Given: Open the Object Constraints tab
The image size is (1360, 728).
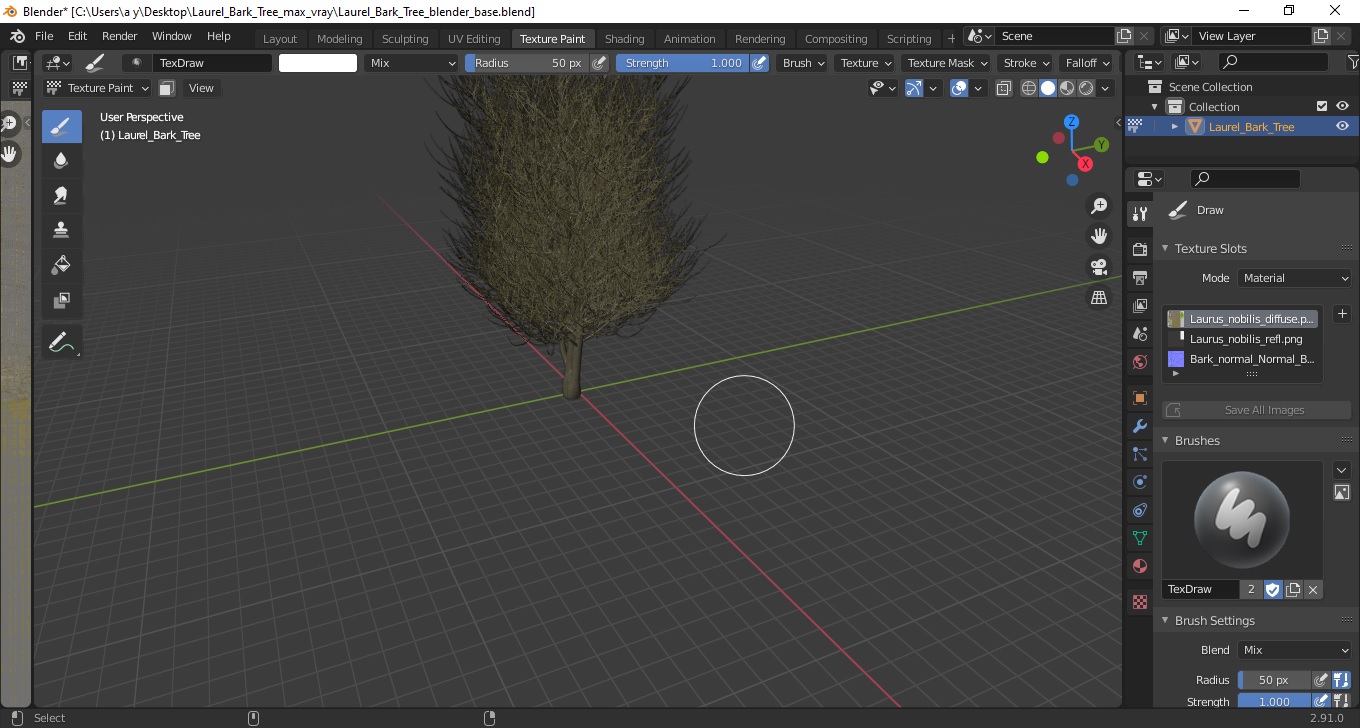Looking at the screenshot, I should point(1139,510).
